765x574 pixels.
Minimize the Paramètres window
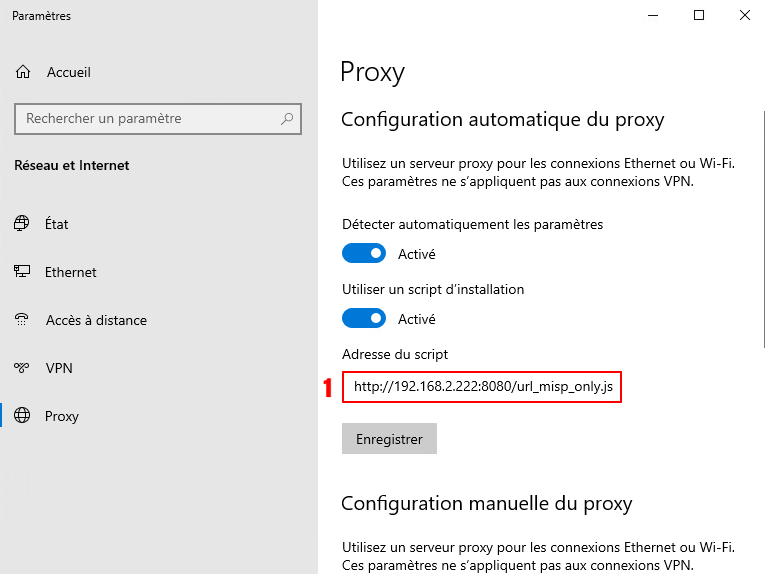653,15
